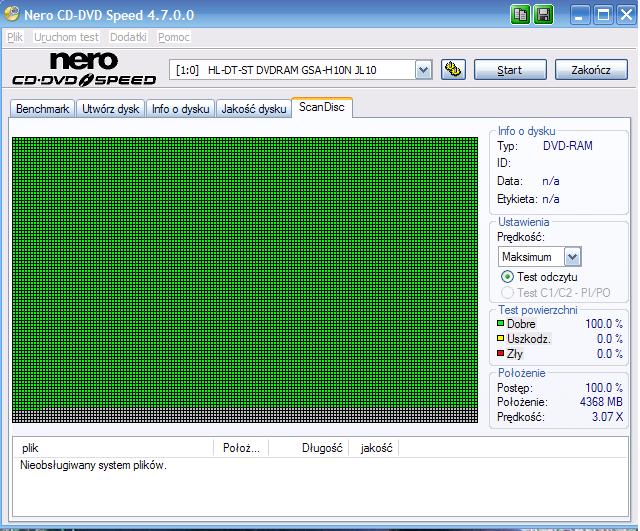Click the Zakończ button
This screenshot has height=531, width=640.
pos(591,70)
